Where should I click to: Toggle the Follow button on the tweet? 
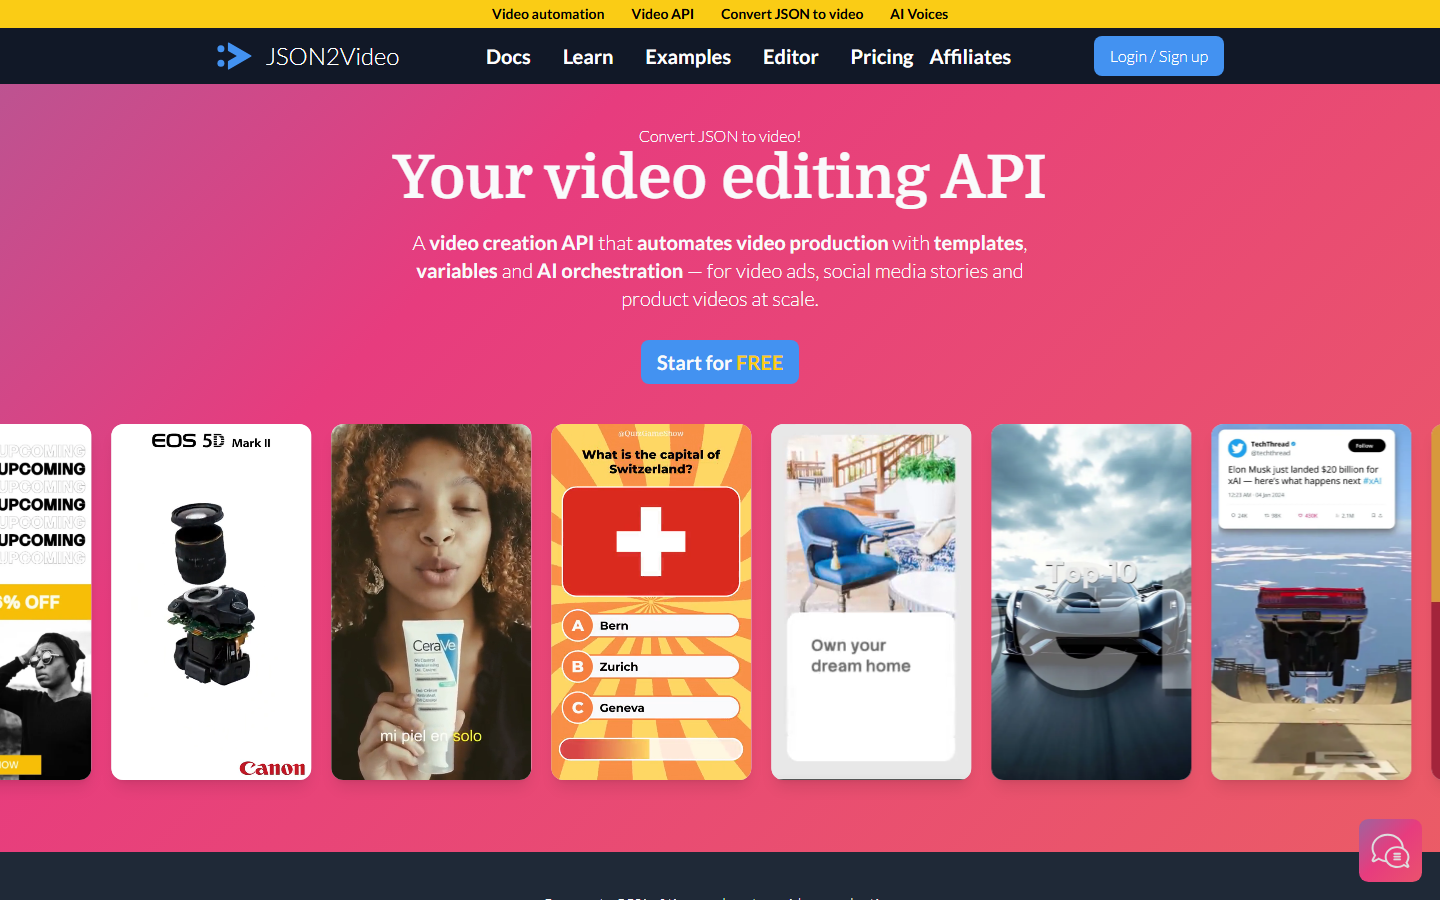(1366, 446)
